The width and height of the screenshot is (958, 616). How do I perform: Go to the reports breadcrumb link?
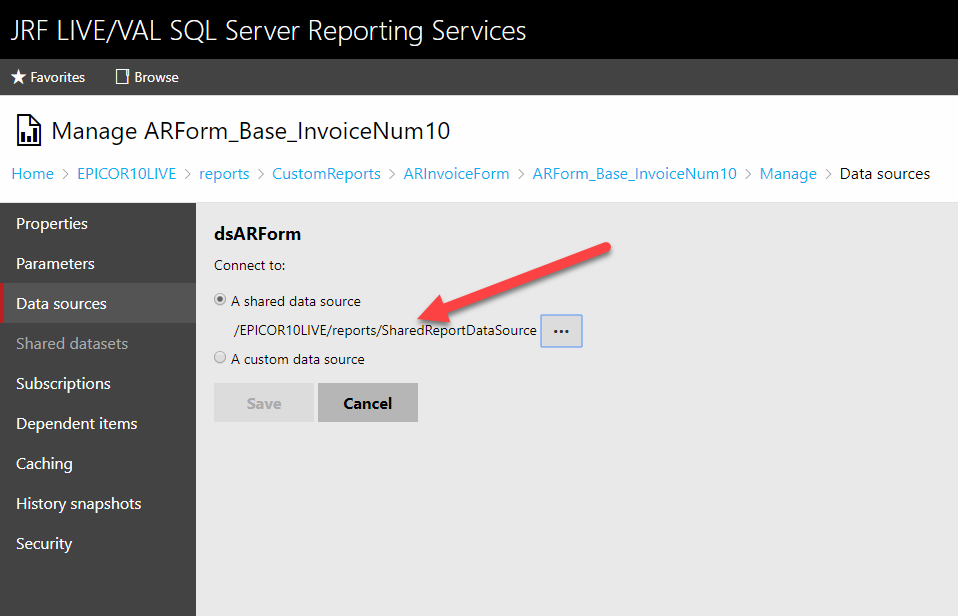pyautogui.click(x=224, y=174)
